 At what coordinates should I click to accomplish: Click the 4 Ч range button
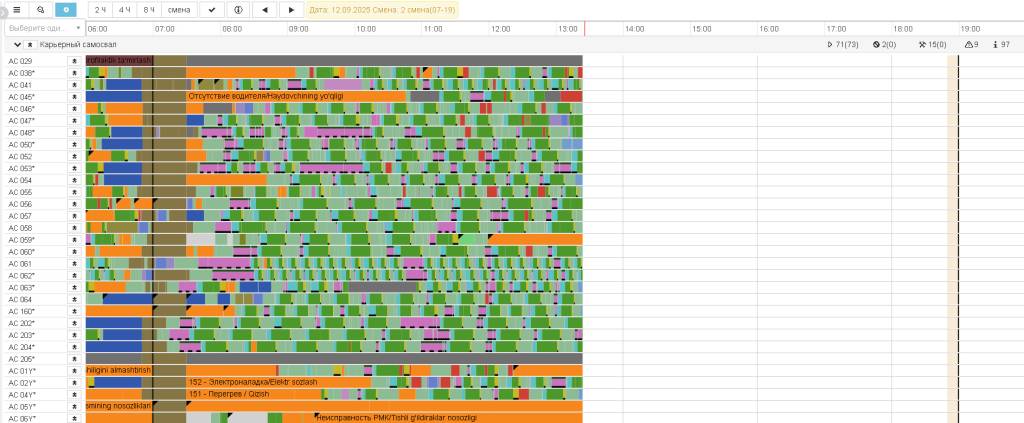tap(124, 9)
